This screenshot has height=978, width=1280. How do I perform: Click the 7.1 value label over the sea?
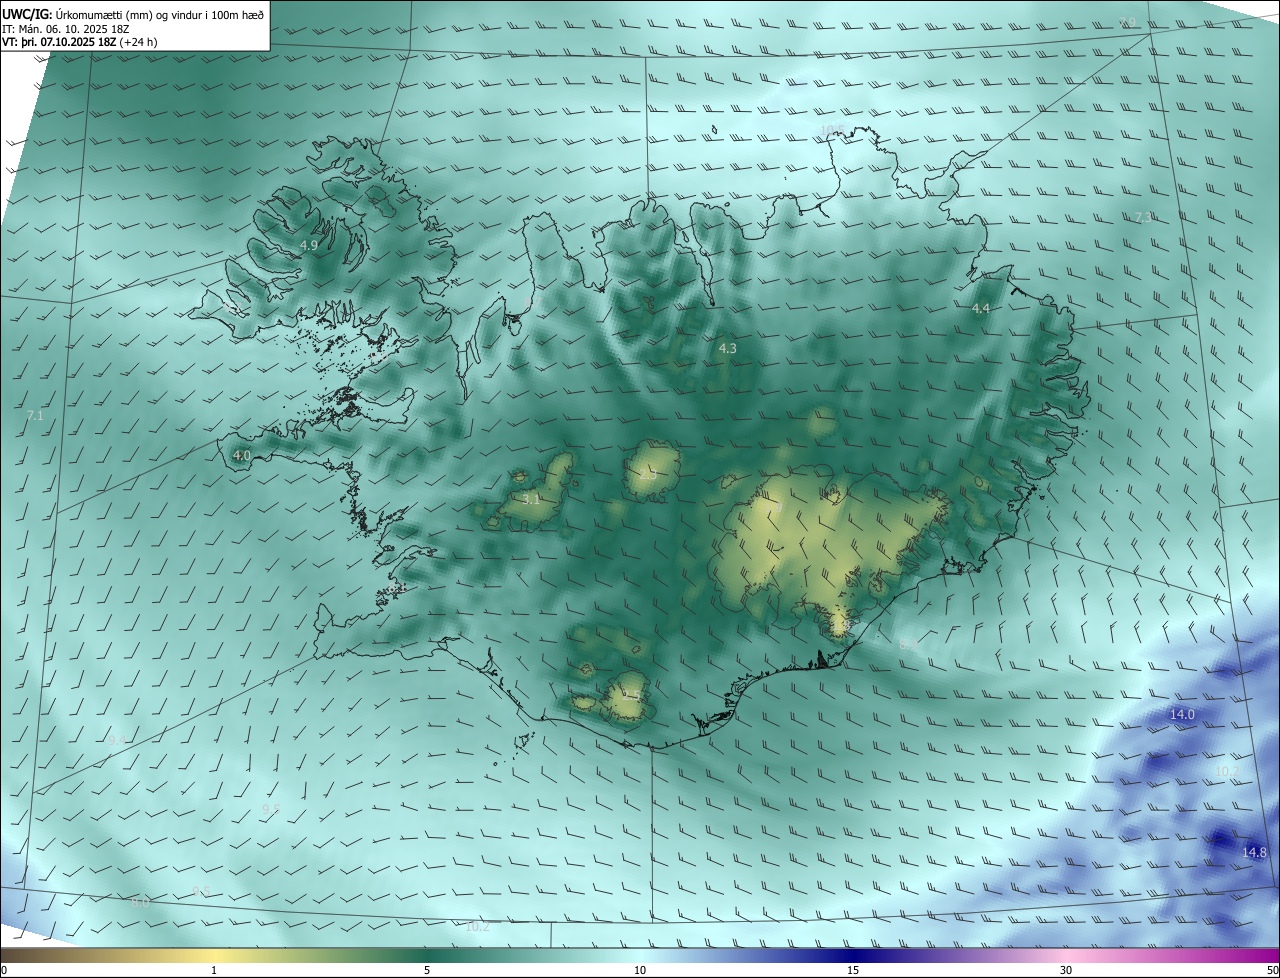[x=35, y=414]
